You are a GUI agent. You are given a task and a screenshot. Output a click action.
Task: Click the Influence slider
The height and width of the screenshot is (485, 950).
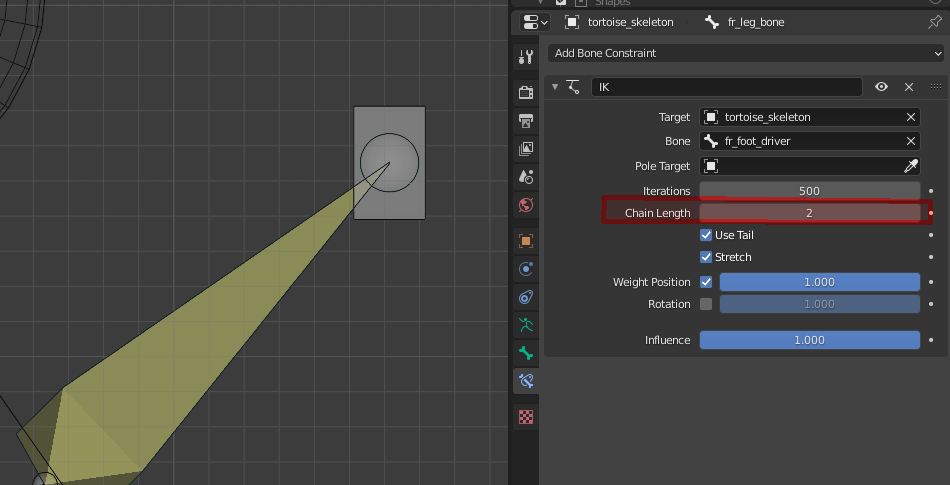pyautogui.click(x=809, y=340)
